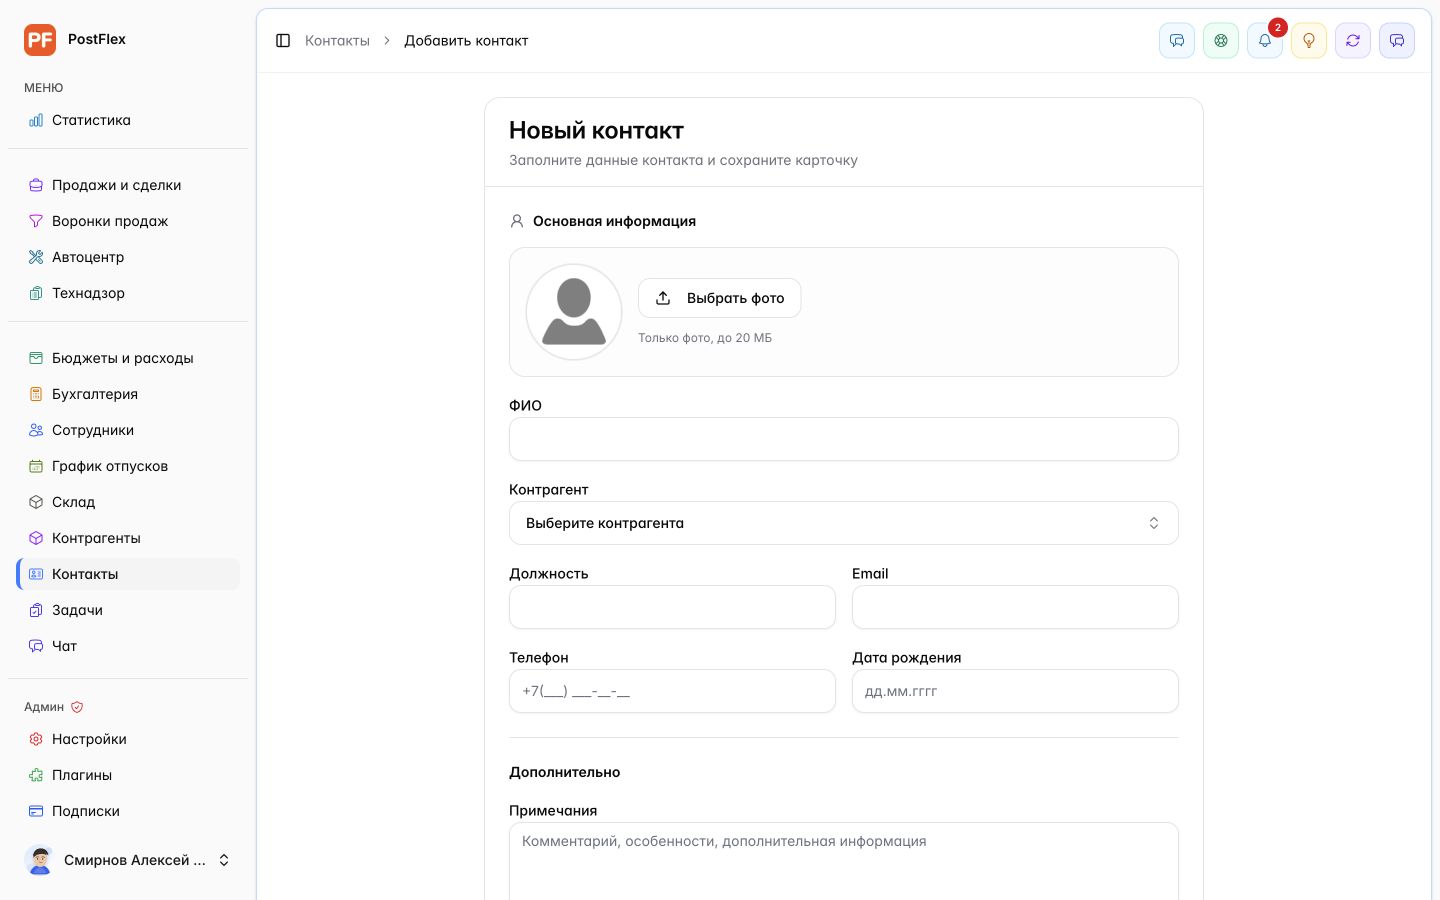Click Настройки gear icon

36,739
